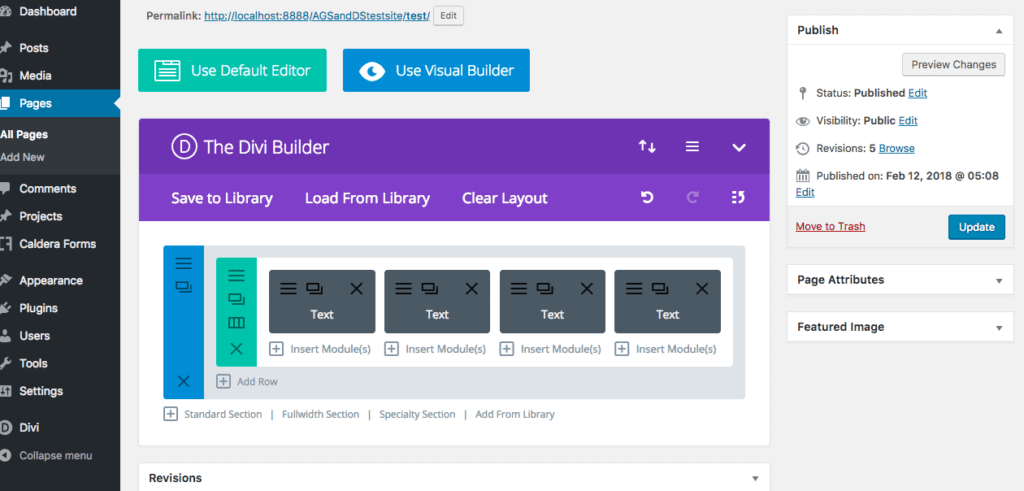Toggle the Revisions panel arrow

755,479
